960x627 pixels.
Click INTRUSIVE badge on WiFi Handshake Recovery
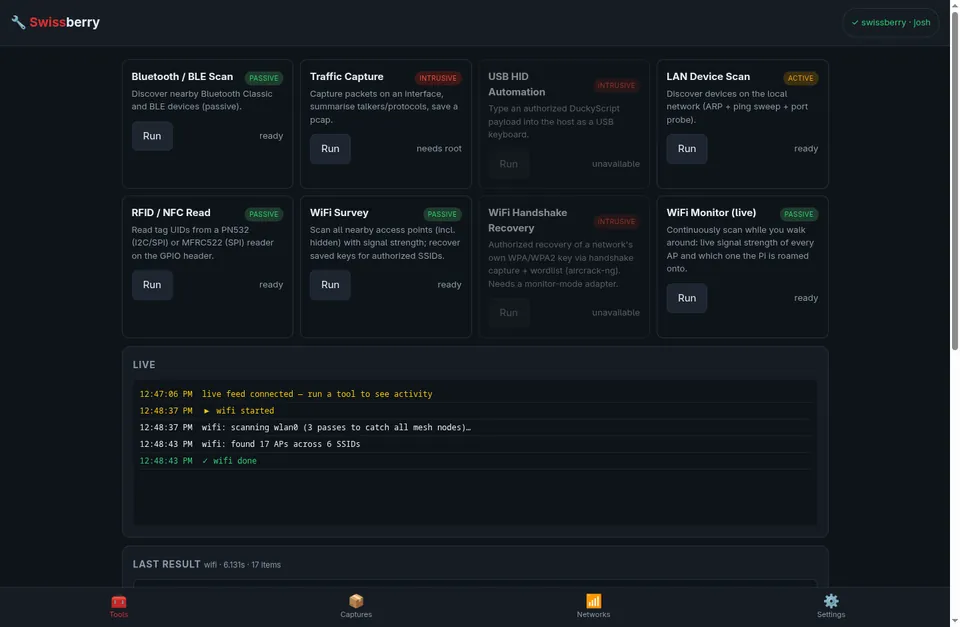616,222
